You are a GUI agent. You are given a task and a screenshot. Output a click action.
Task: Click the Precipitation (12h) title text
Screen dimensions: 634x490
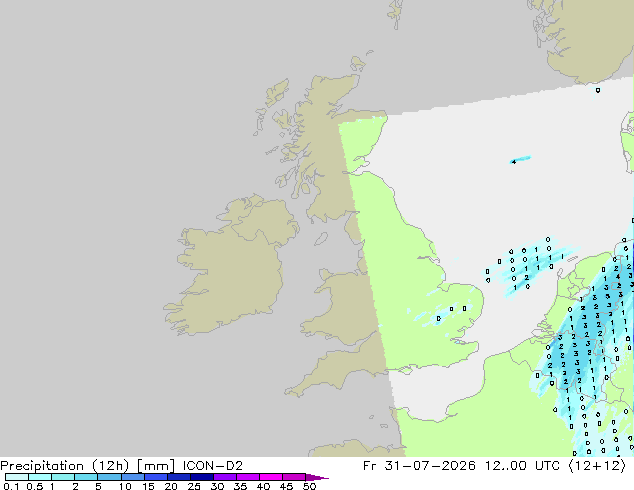[x=65, y=466]
